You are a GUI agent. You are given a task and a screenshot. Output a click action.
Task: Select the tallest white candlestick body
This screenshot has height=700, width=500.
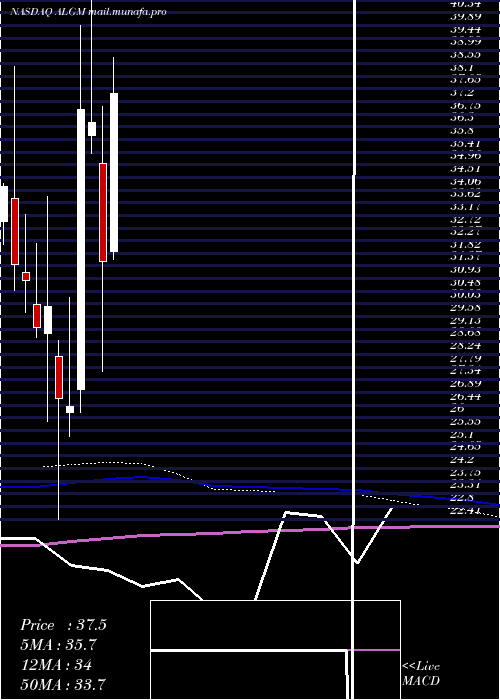point(81,250)
